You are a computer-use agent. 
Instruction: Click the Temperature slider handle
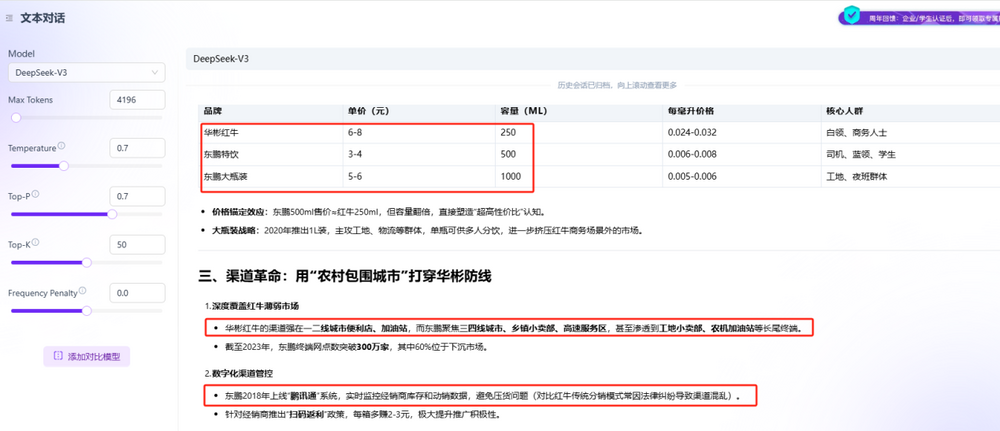64,165
